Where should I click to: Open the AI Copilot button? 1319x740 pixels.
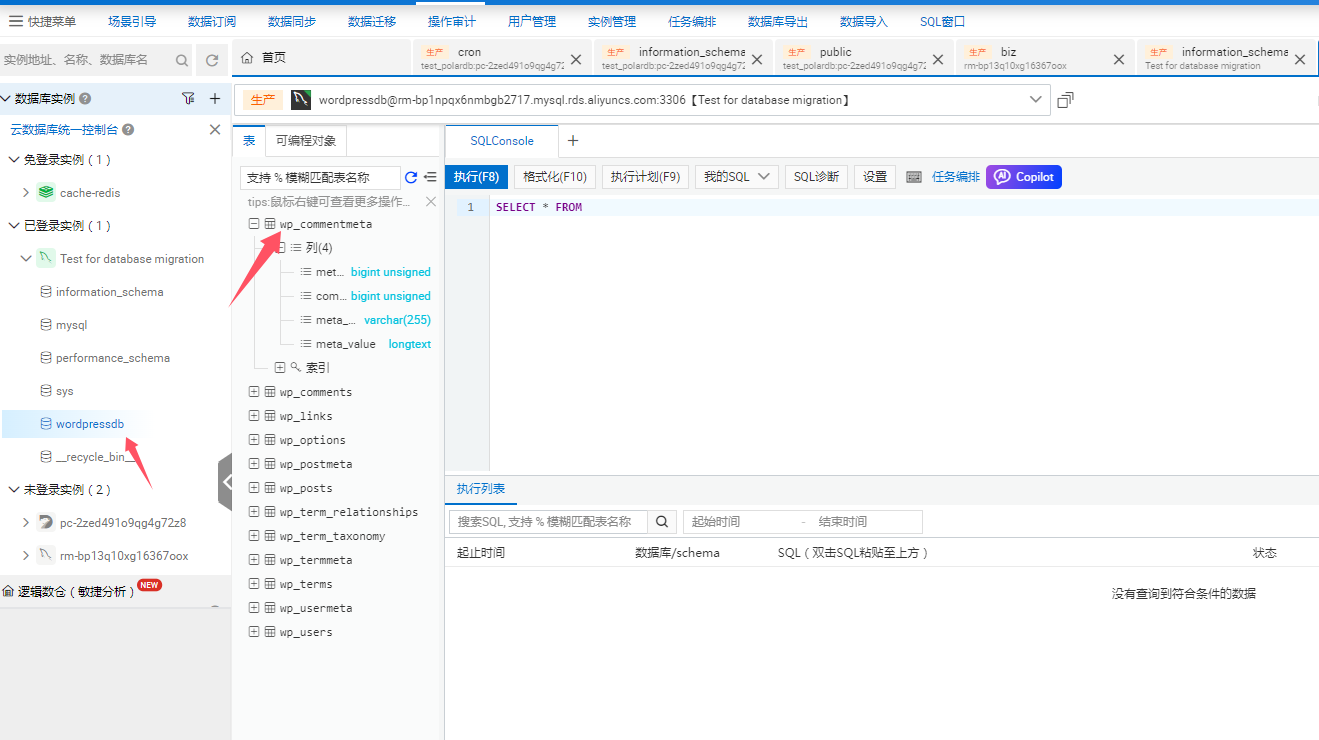1024,177
